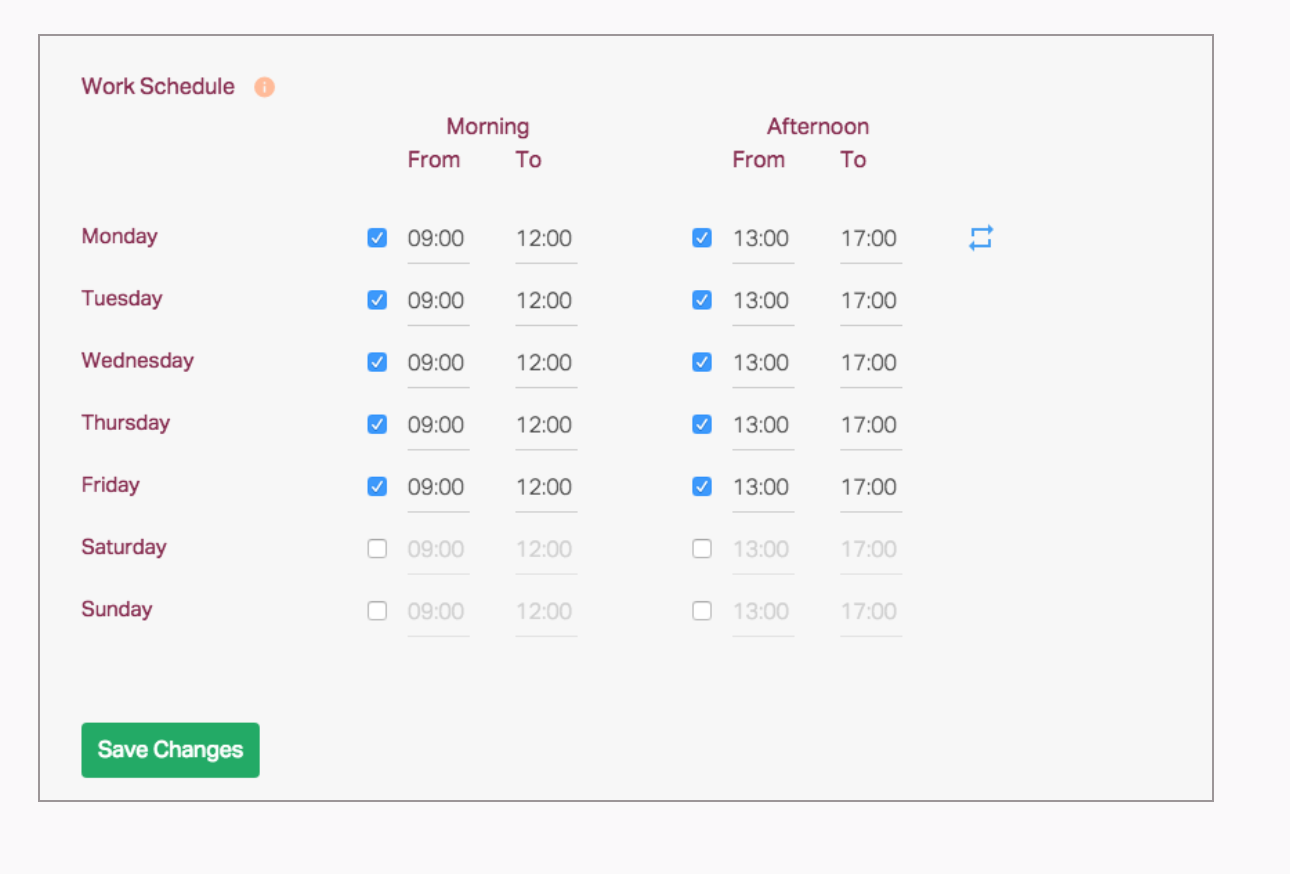Image resolution: width=1290 pixels, height=874 pixels.
Task: Select Tuesday morning To time field
Action: [x=546, y=301]
